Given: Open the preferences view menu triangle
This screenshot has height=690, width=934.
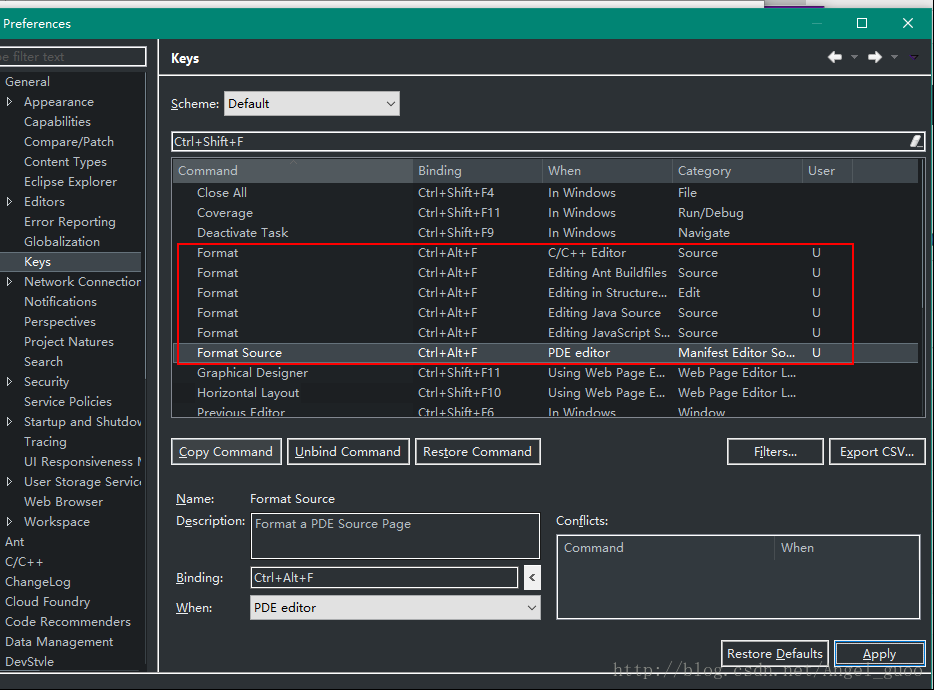Looking at the screenshot, I should point(914,57).
